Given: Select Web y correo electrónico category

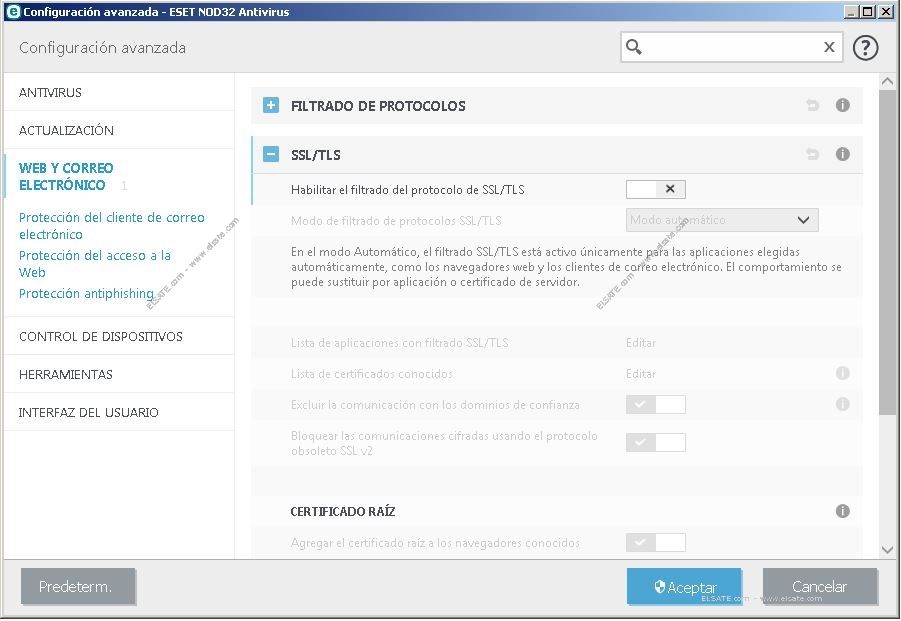Looking at the screenshot, I should point(66,176).
